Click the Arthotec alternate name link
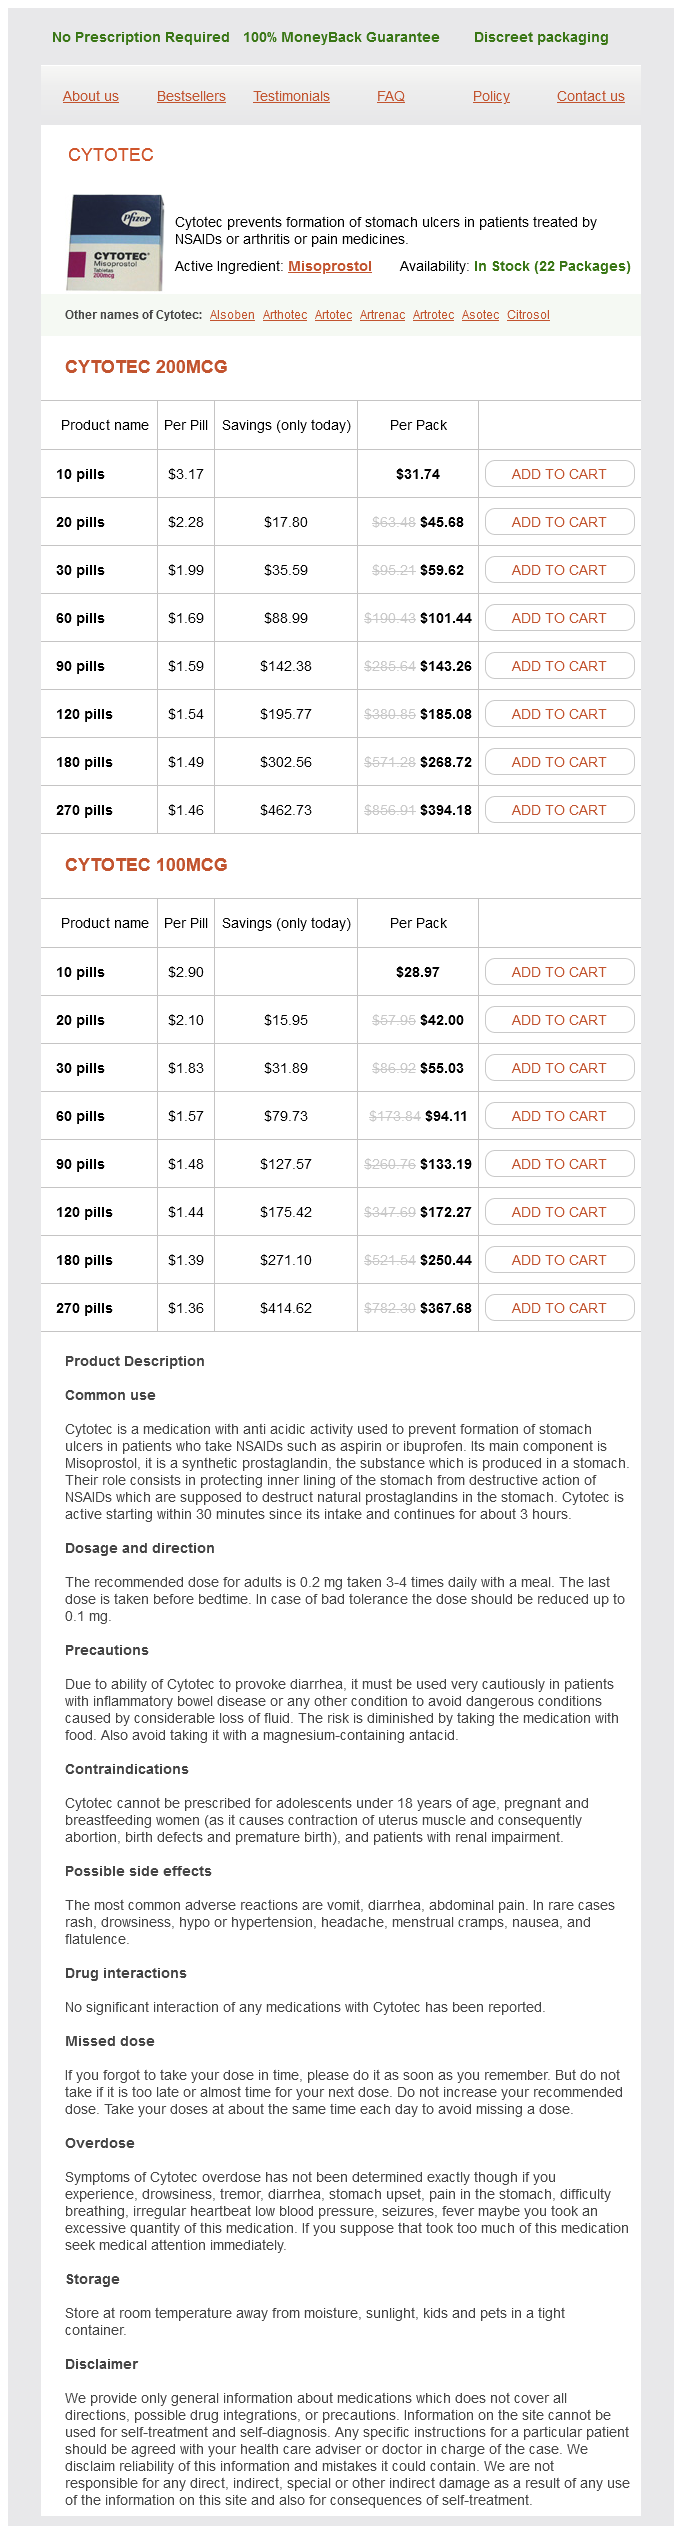The image size is (682, 2534). (285, 315)
